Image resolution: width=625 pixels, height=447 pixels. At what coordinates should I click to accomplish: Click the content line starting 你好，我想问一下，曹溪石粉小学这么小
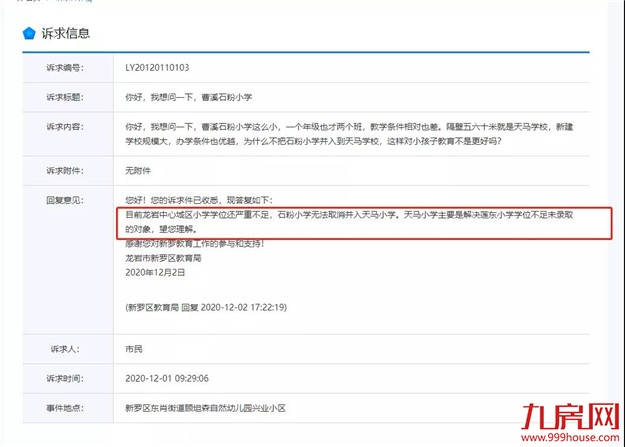coord(349,127)
